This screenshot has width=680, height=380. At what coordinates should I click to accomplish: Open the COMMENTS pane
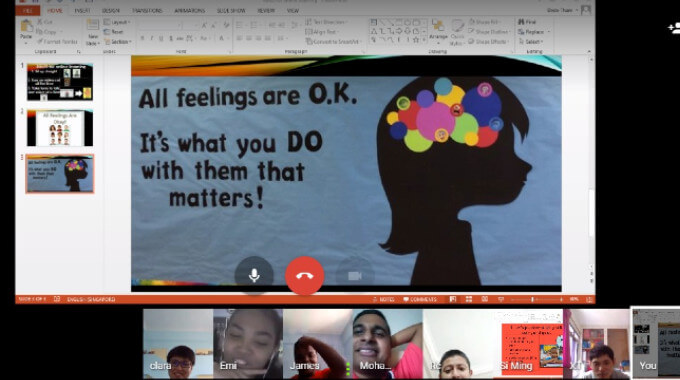[420, 299]
